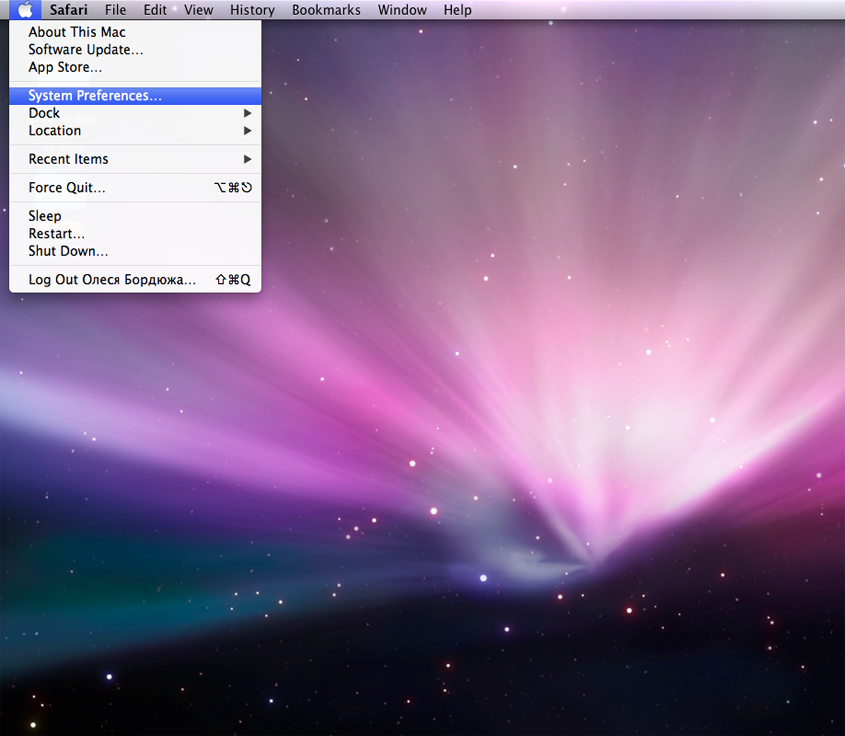Open the Window menu
Viewport: 845px width, 736px height.
click(402, 10)
